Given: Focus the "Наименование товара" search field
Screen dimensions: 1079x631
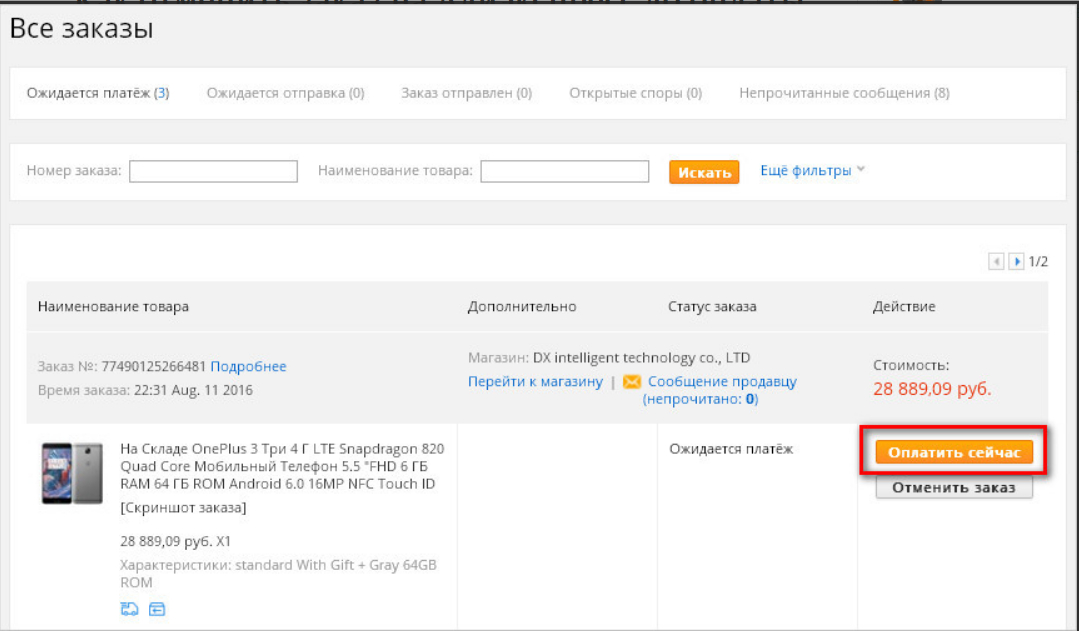Looking at the screenshot, I should pyautogui.click(x=564, y=172).
